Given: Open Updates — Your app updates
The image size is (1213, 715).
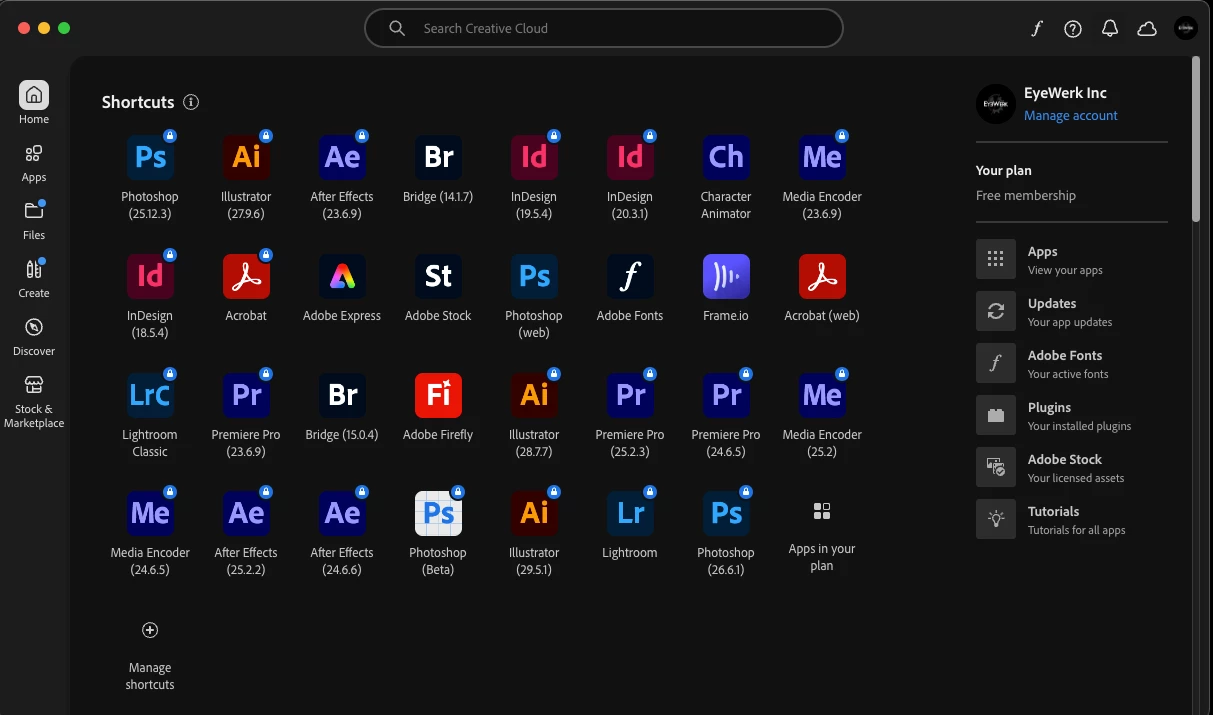Looking at the screenshot, I should pos(1072,312).
